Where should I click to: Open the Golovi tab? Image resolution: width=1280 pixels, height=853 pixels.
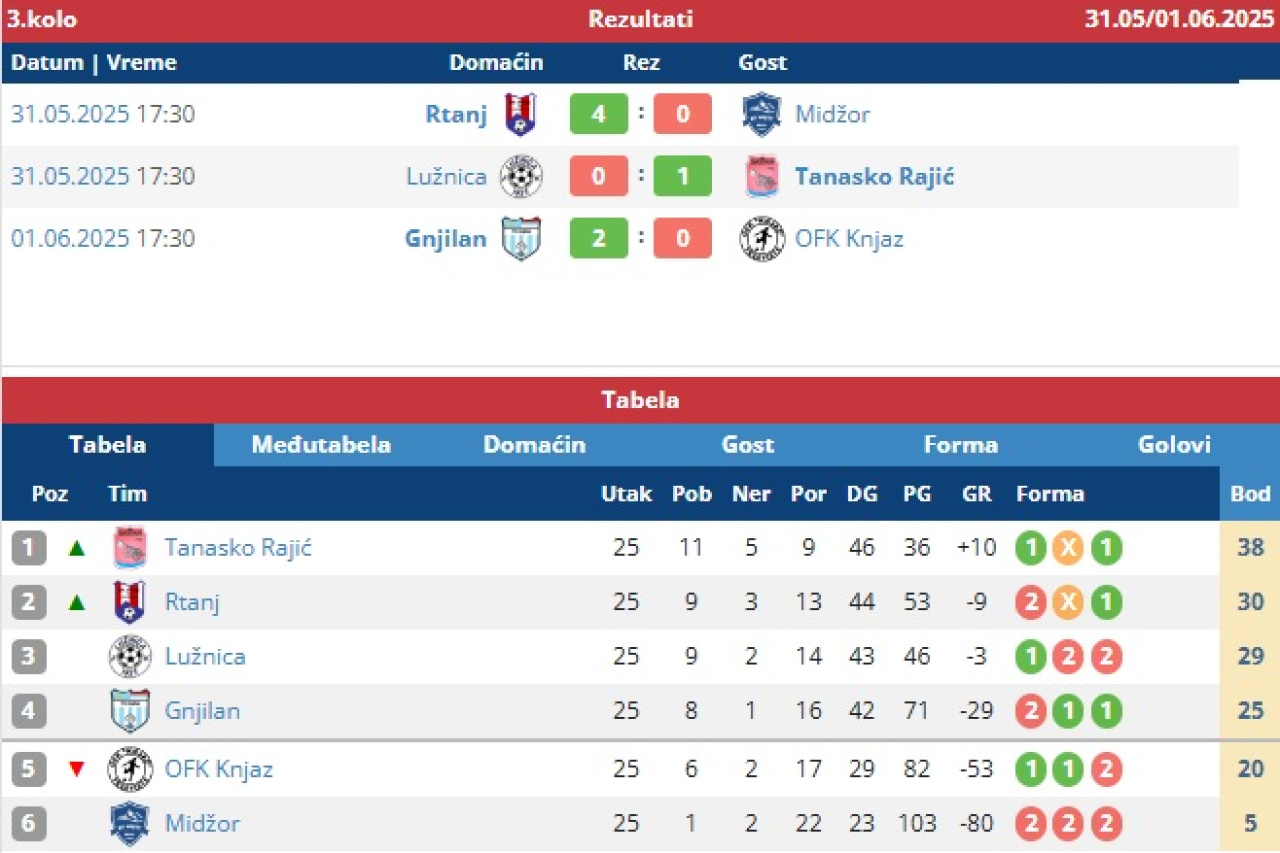pos(1174,445)
